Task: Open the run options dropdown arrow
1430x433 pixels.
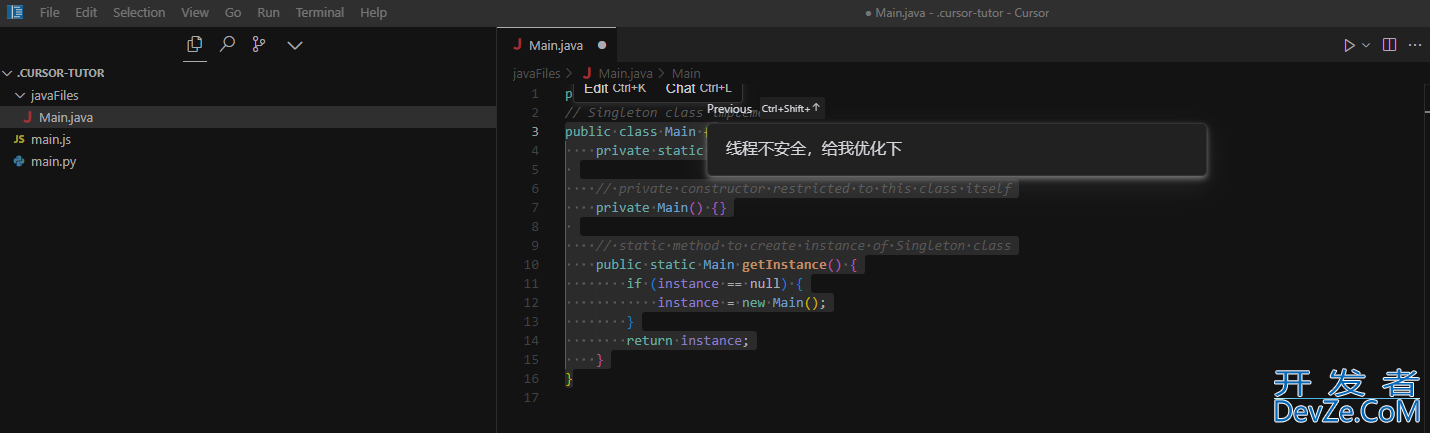Action: (x=1366, y=45)
